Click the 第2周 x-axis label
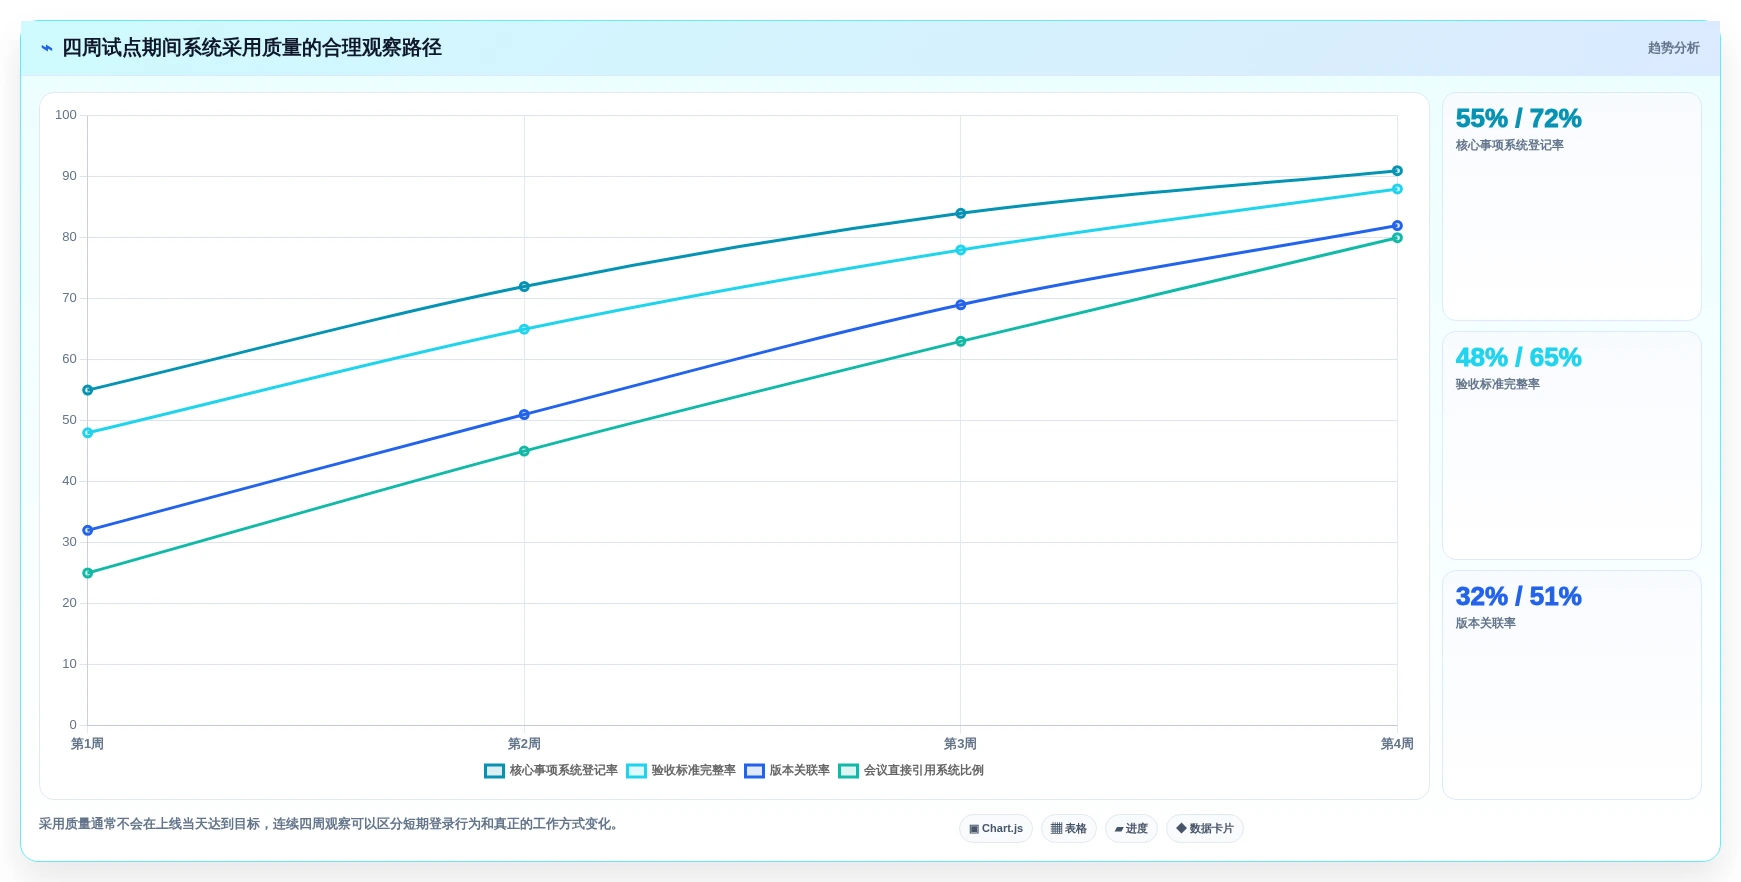This screenshot has height=882, width=1741. click(x=524, y=744)
